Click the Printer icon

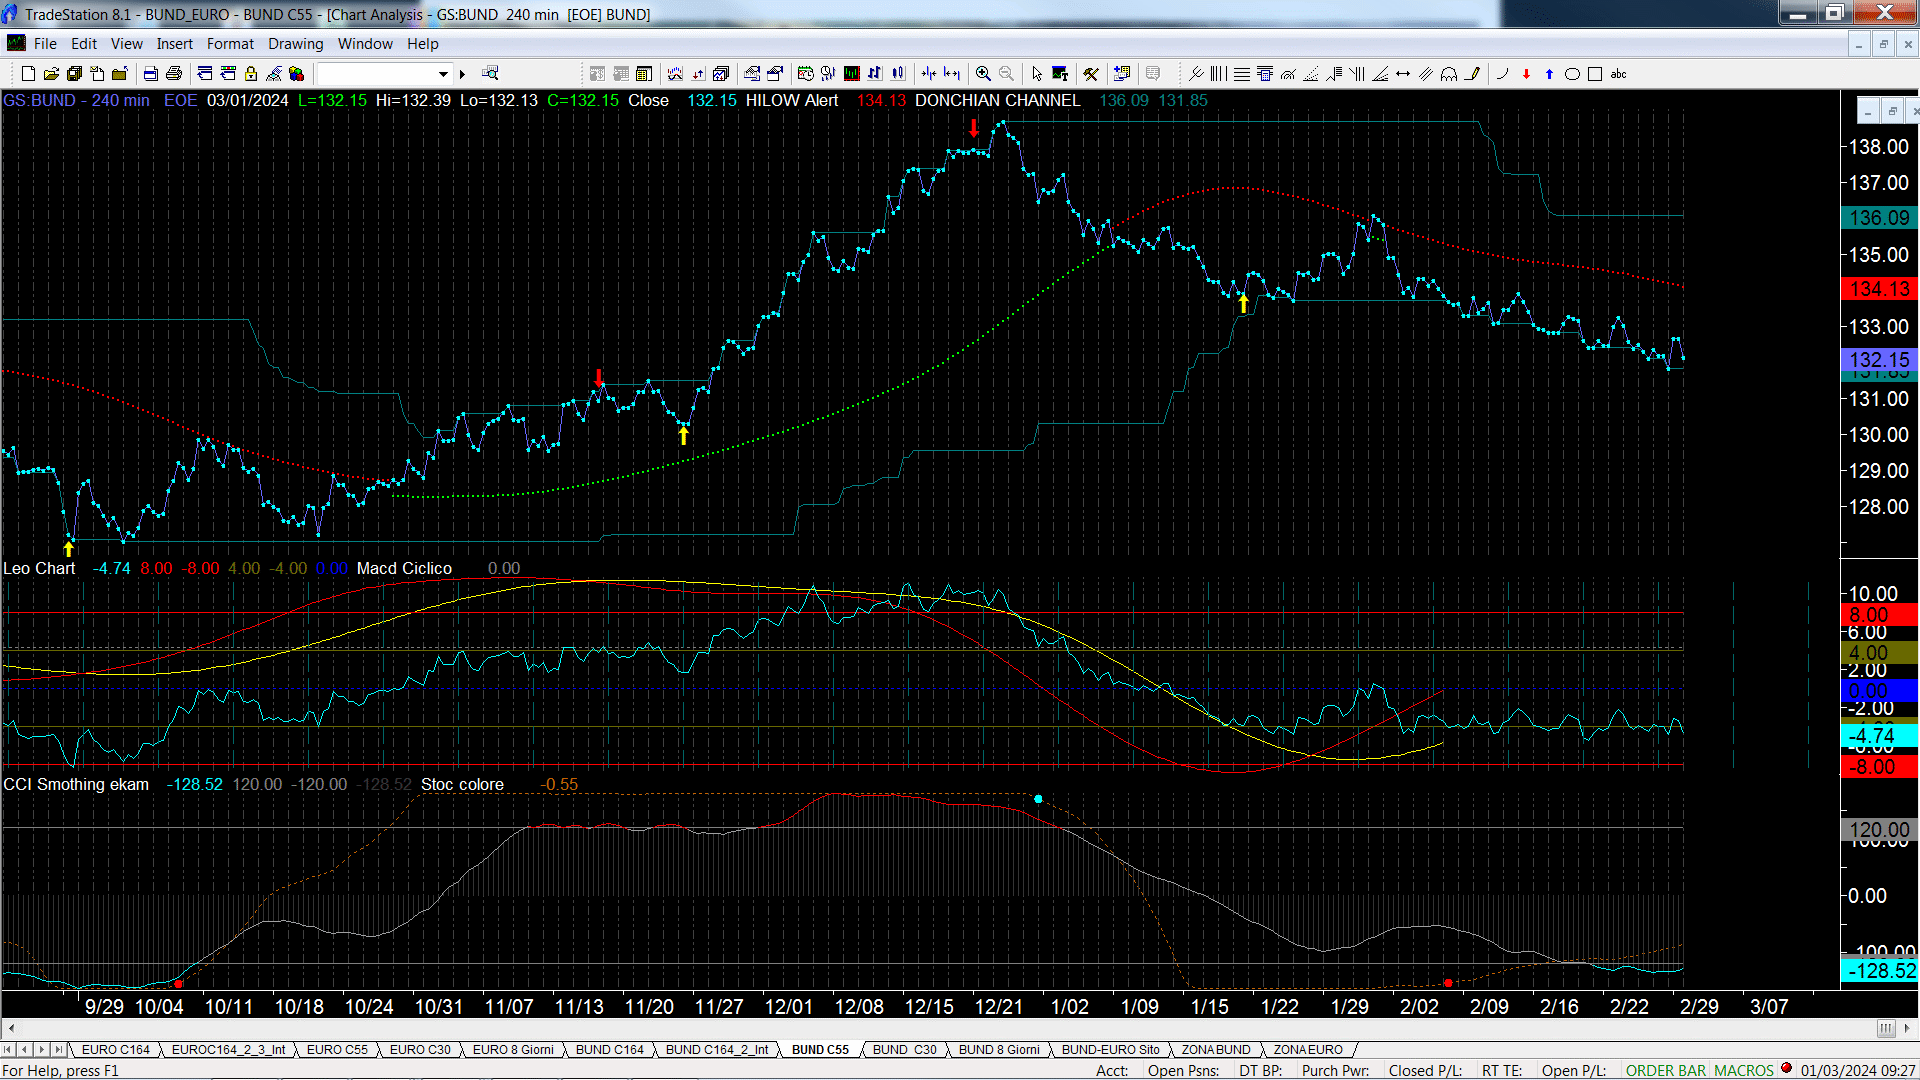[173, 74]
